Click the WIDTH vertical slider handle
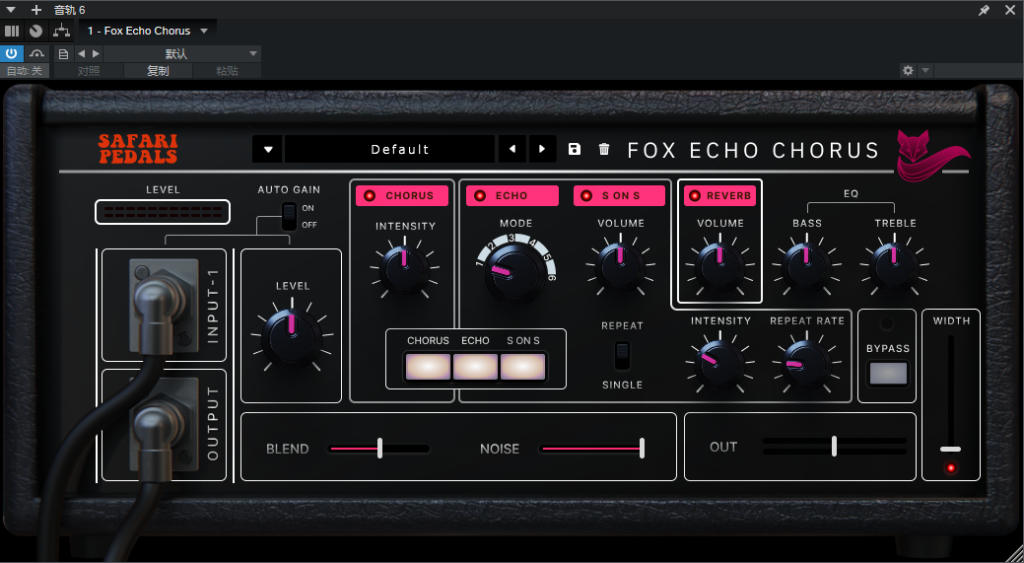Screen dimensions: 1024x563 pyautogui.click(x=950, y=449)
